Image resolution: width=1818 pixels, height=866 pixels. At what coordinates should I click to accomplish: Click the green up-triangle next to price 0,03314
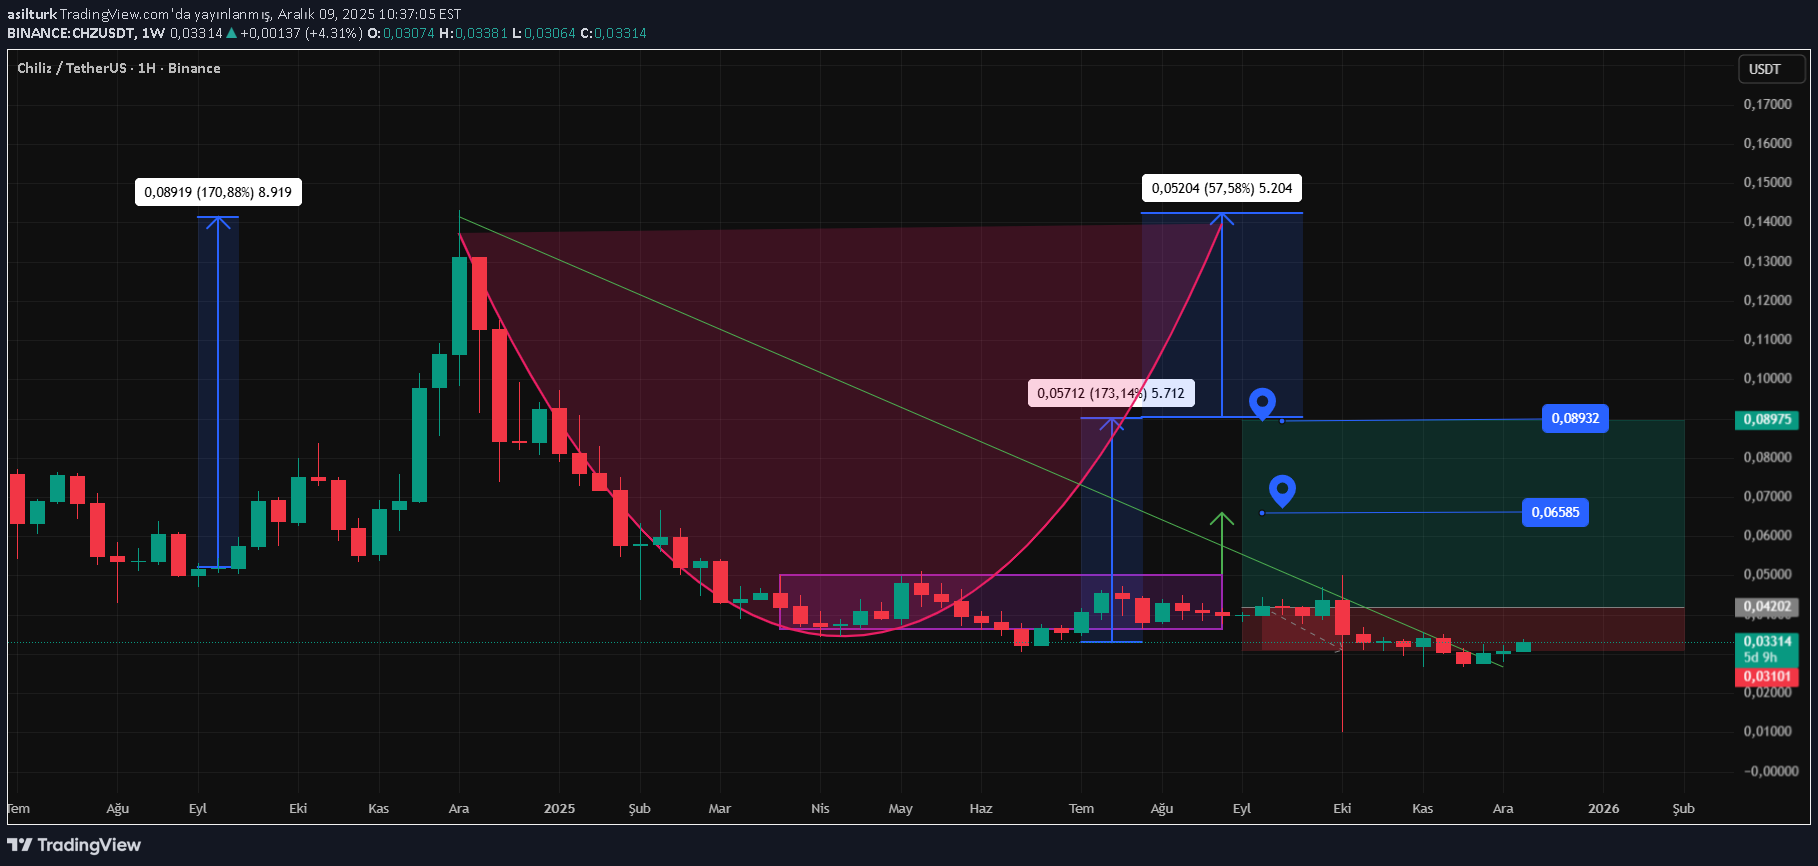[x=232, y=33]
